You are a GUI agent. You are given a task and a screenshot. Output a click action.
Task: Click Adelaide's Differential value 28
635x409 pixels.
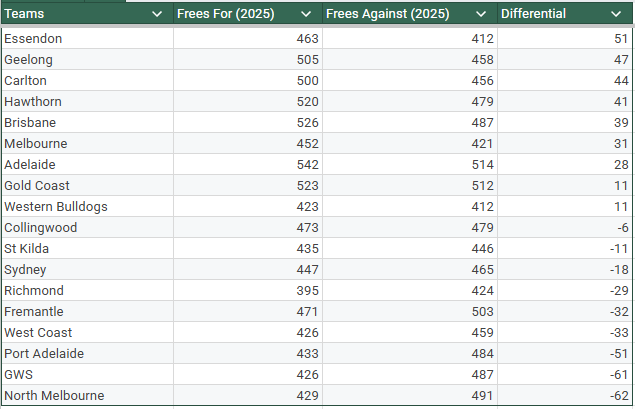pos(621,165)
